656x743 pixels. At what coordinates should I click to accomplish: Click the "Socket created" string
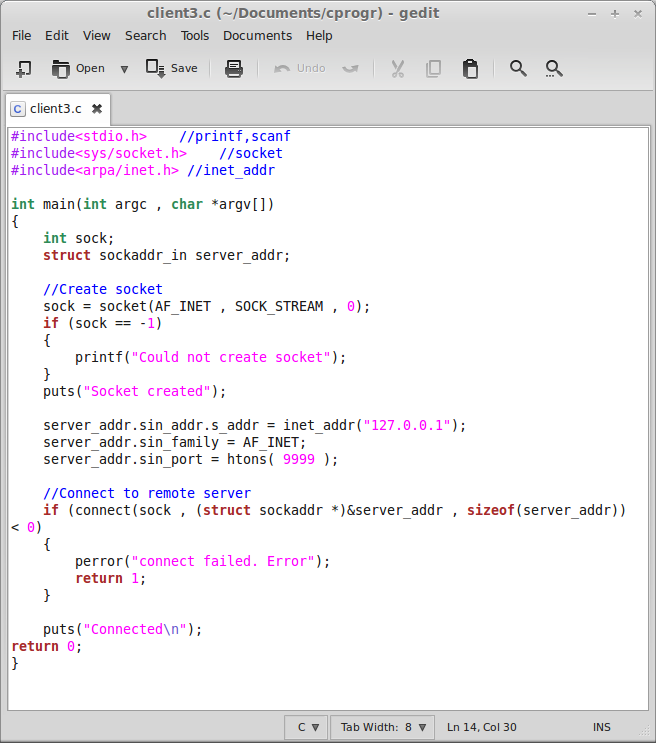pyautogui.click(x=147, y=391)
